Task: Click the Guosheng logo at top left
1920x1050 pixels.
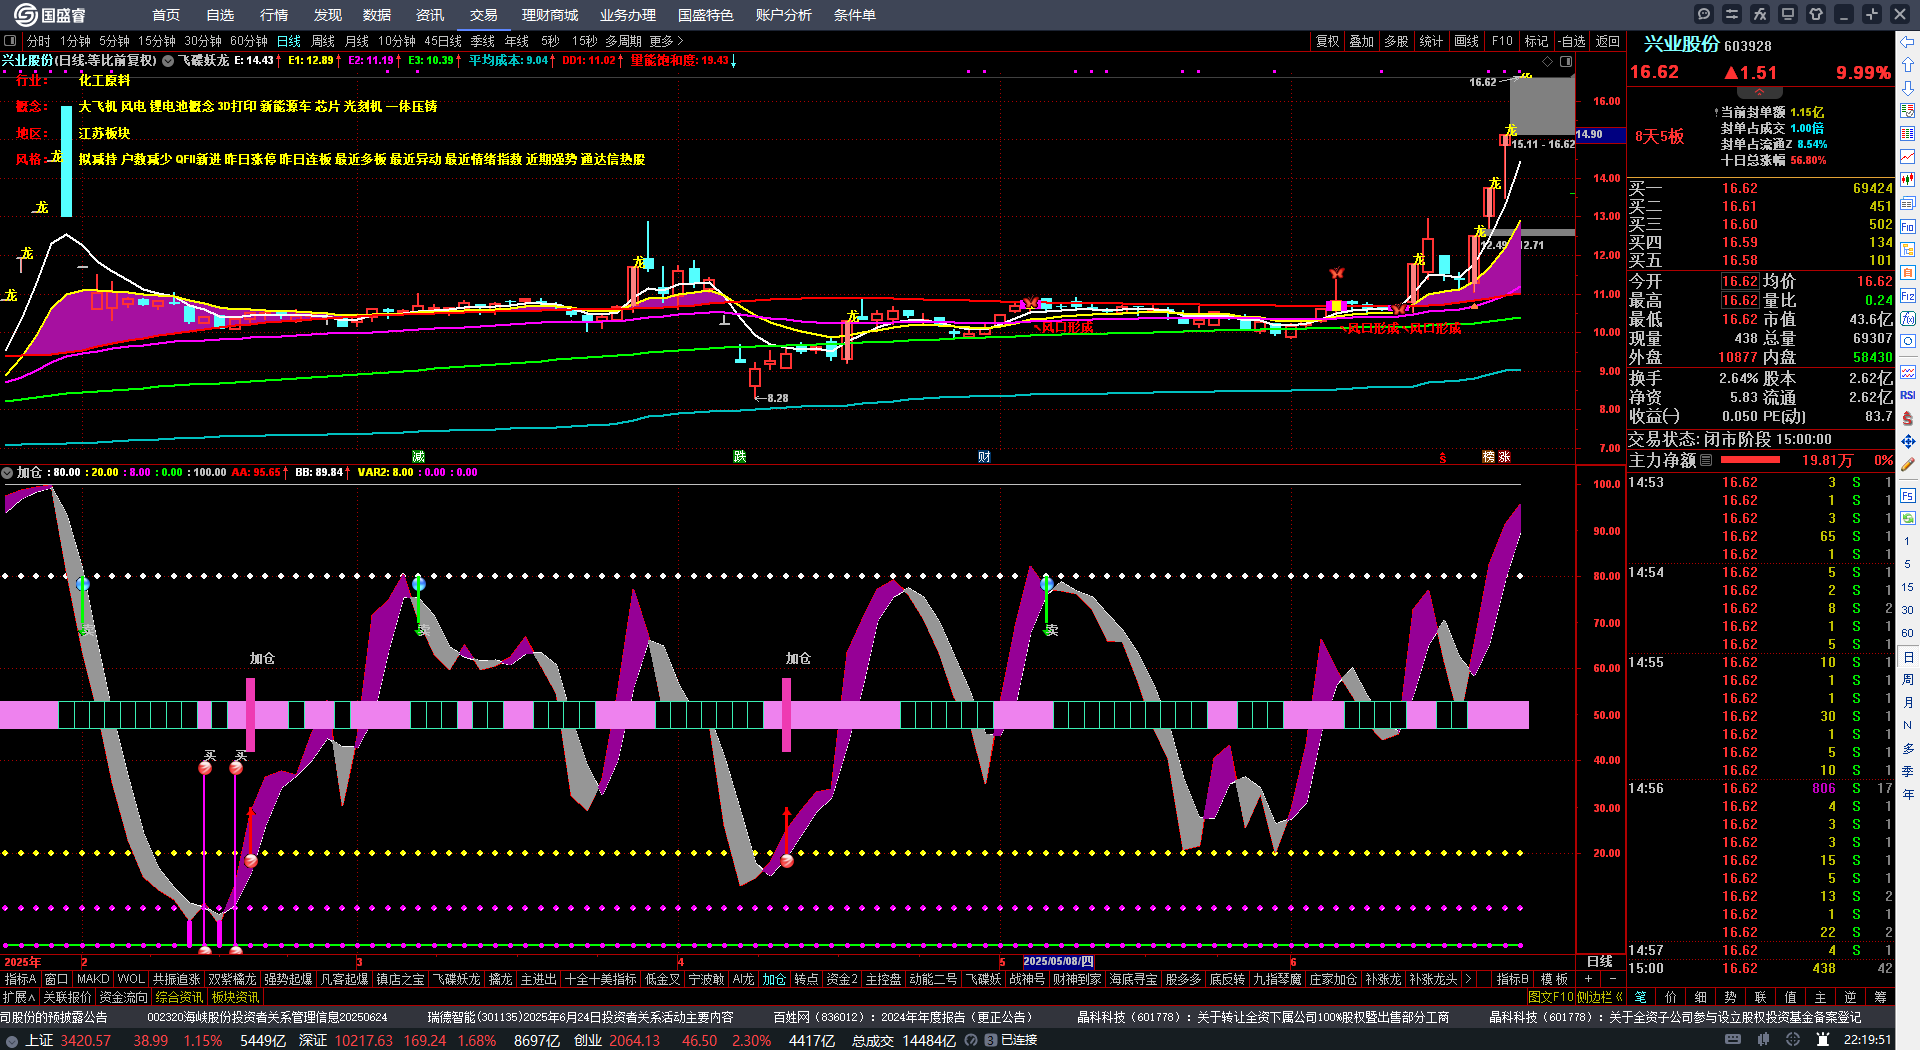Action: click(x=50, y=15)
